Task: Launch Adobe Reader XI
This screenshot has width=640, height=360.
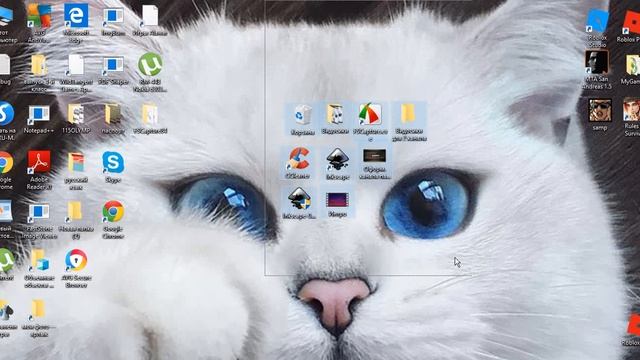Action: tap(39, 171)
